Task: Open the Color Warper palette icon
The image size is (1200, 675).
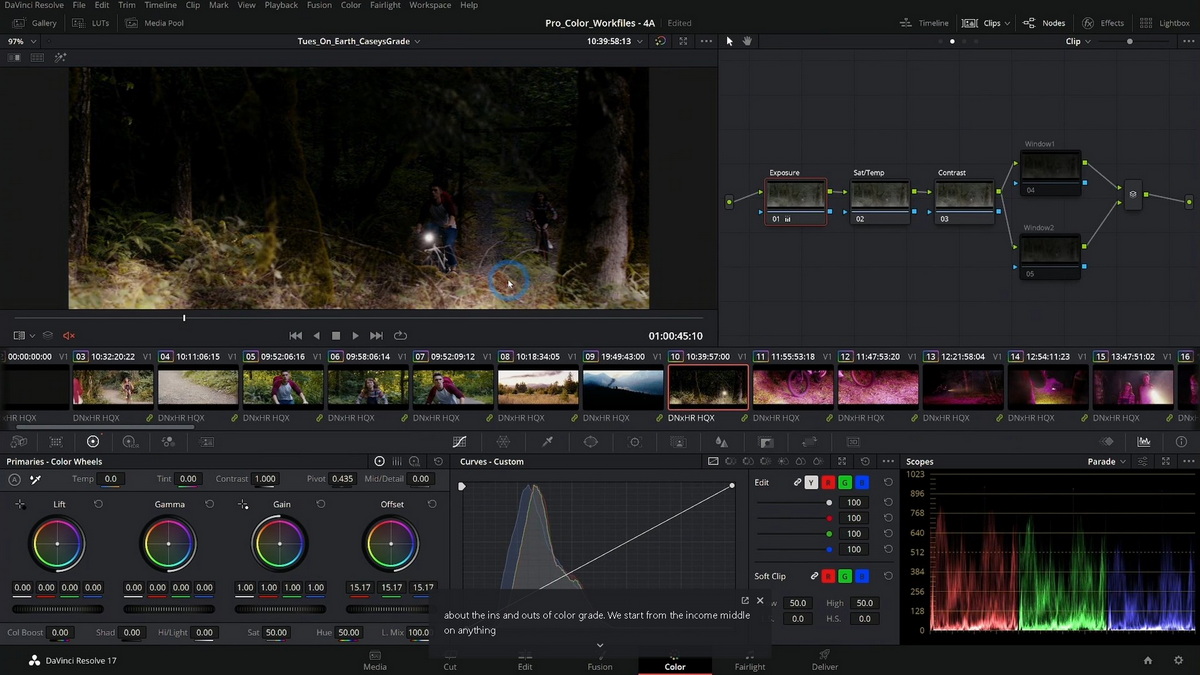Action: click(503, 441)
